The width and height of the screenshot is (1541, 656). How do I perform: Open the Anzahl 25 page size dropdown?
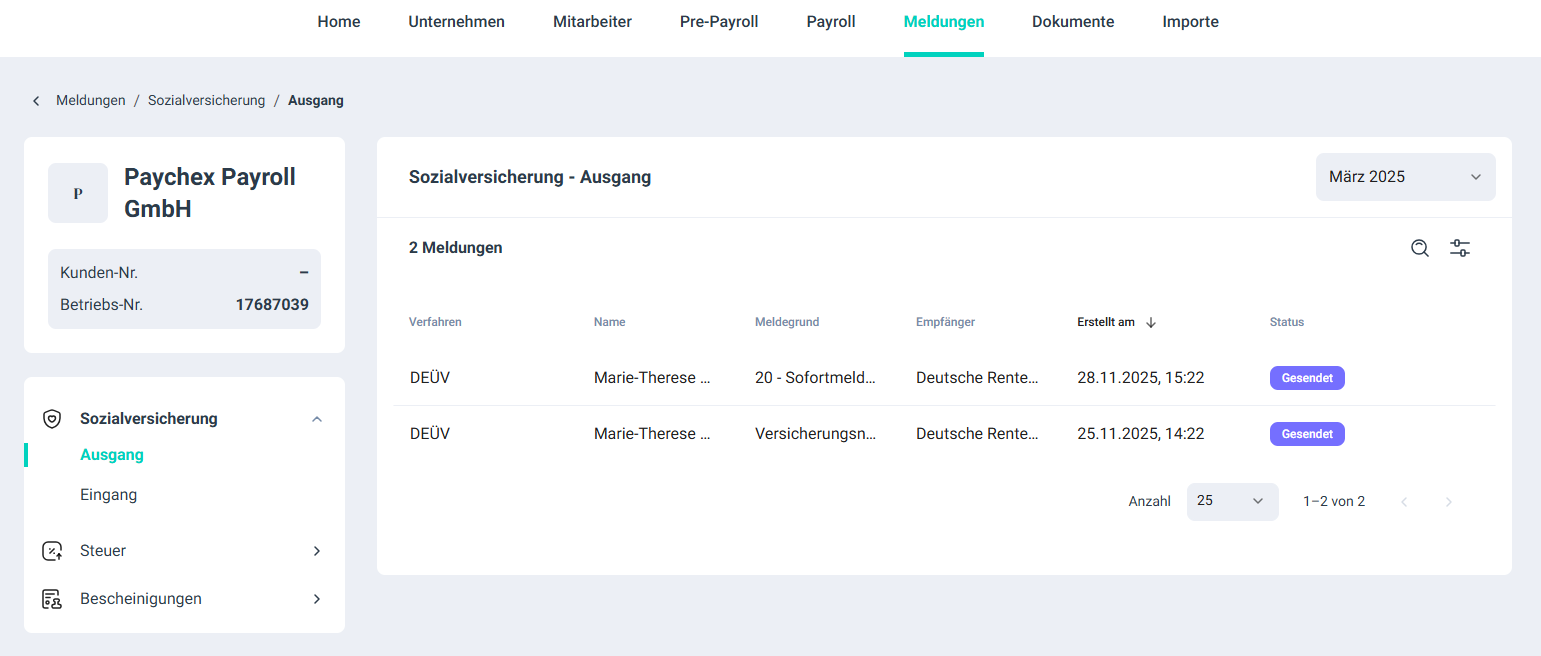click(1232, 501)
